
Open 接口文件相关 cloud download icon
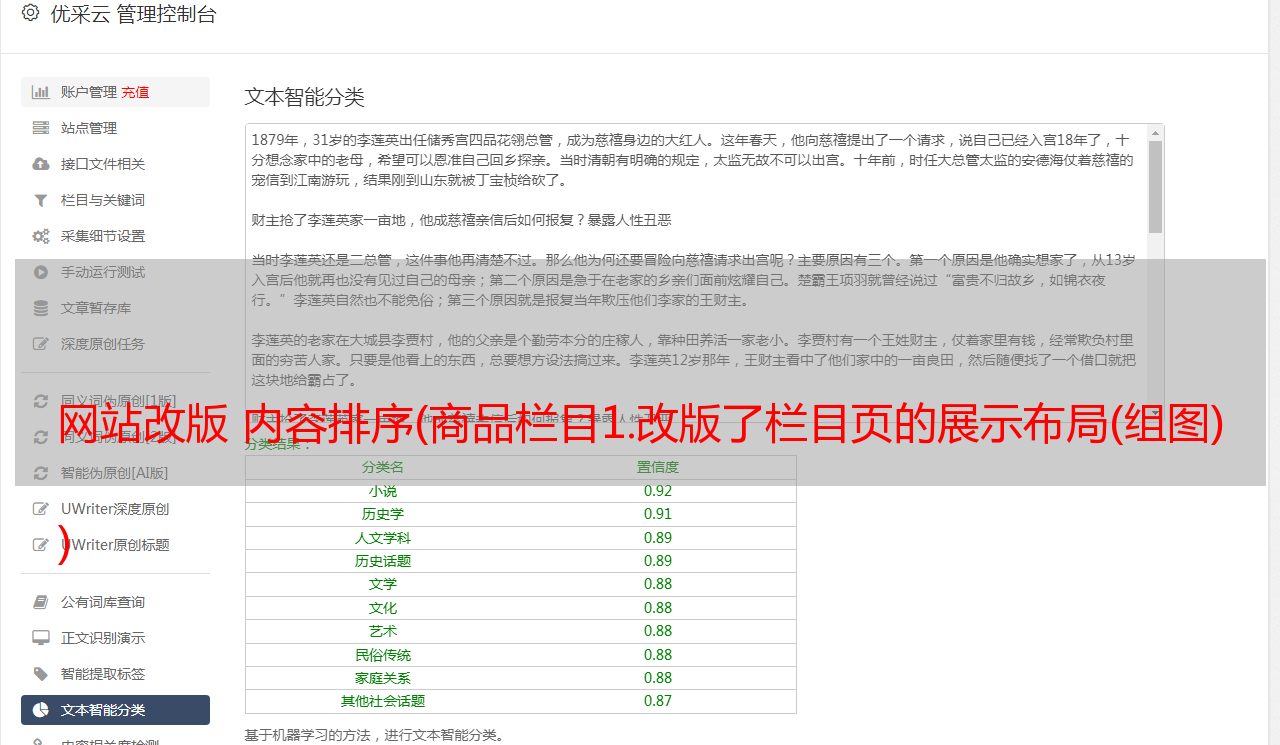[41, 164]
